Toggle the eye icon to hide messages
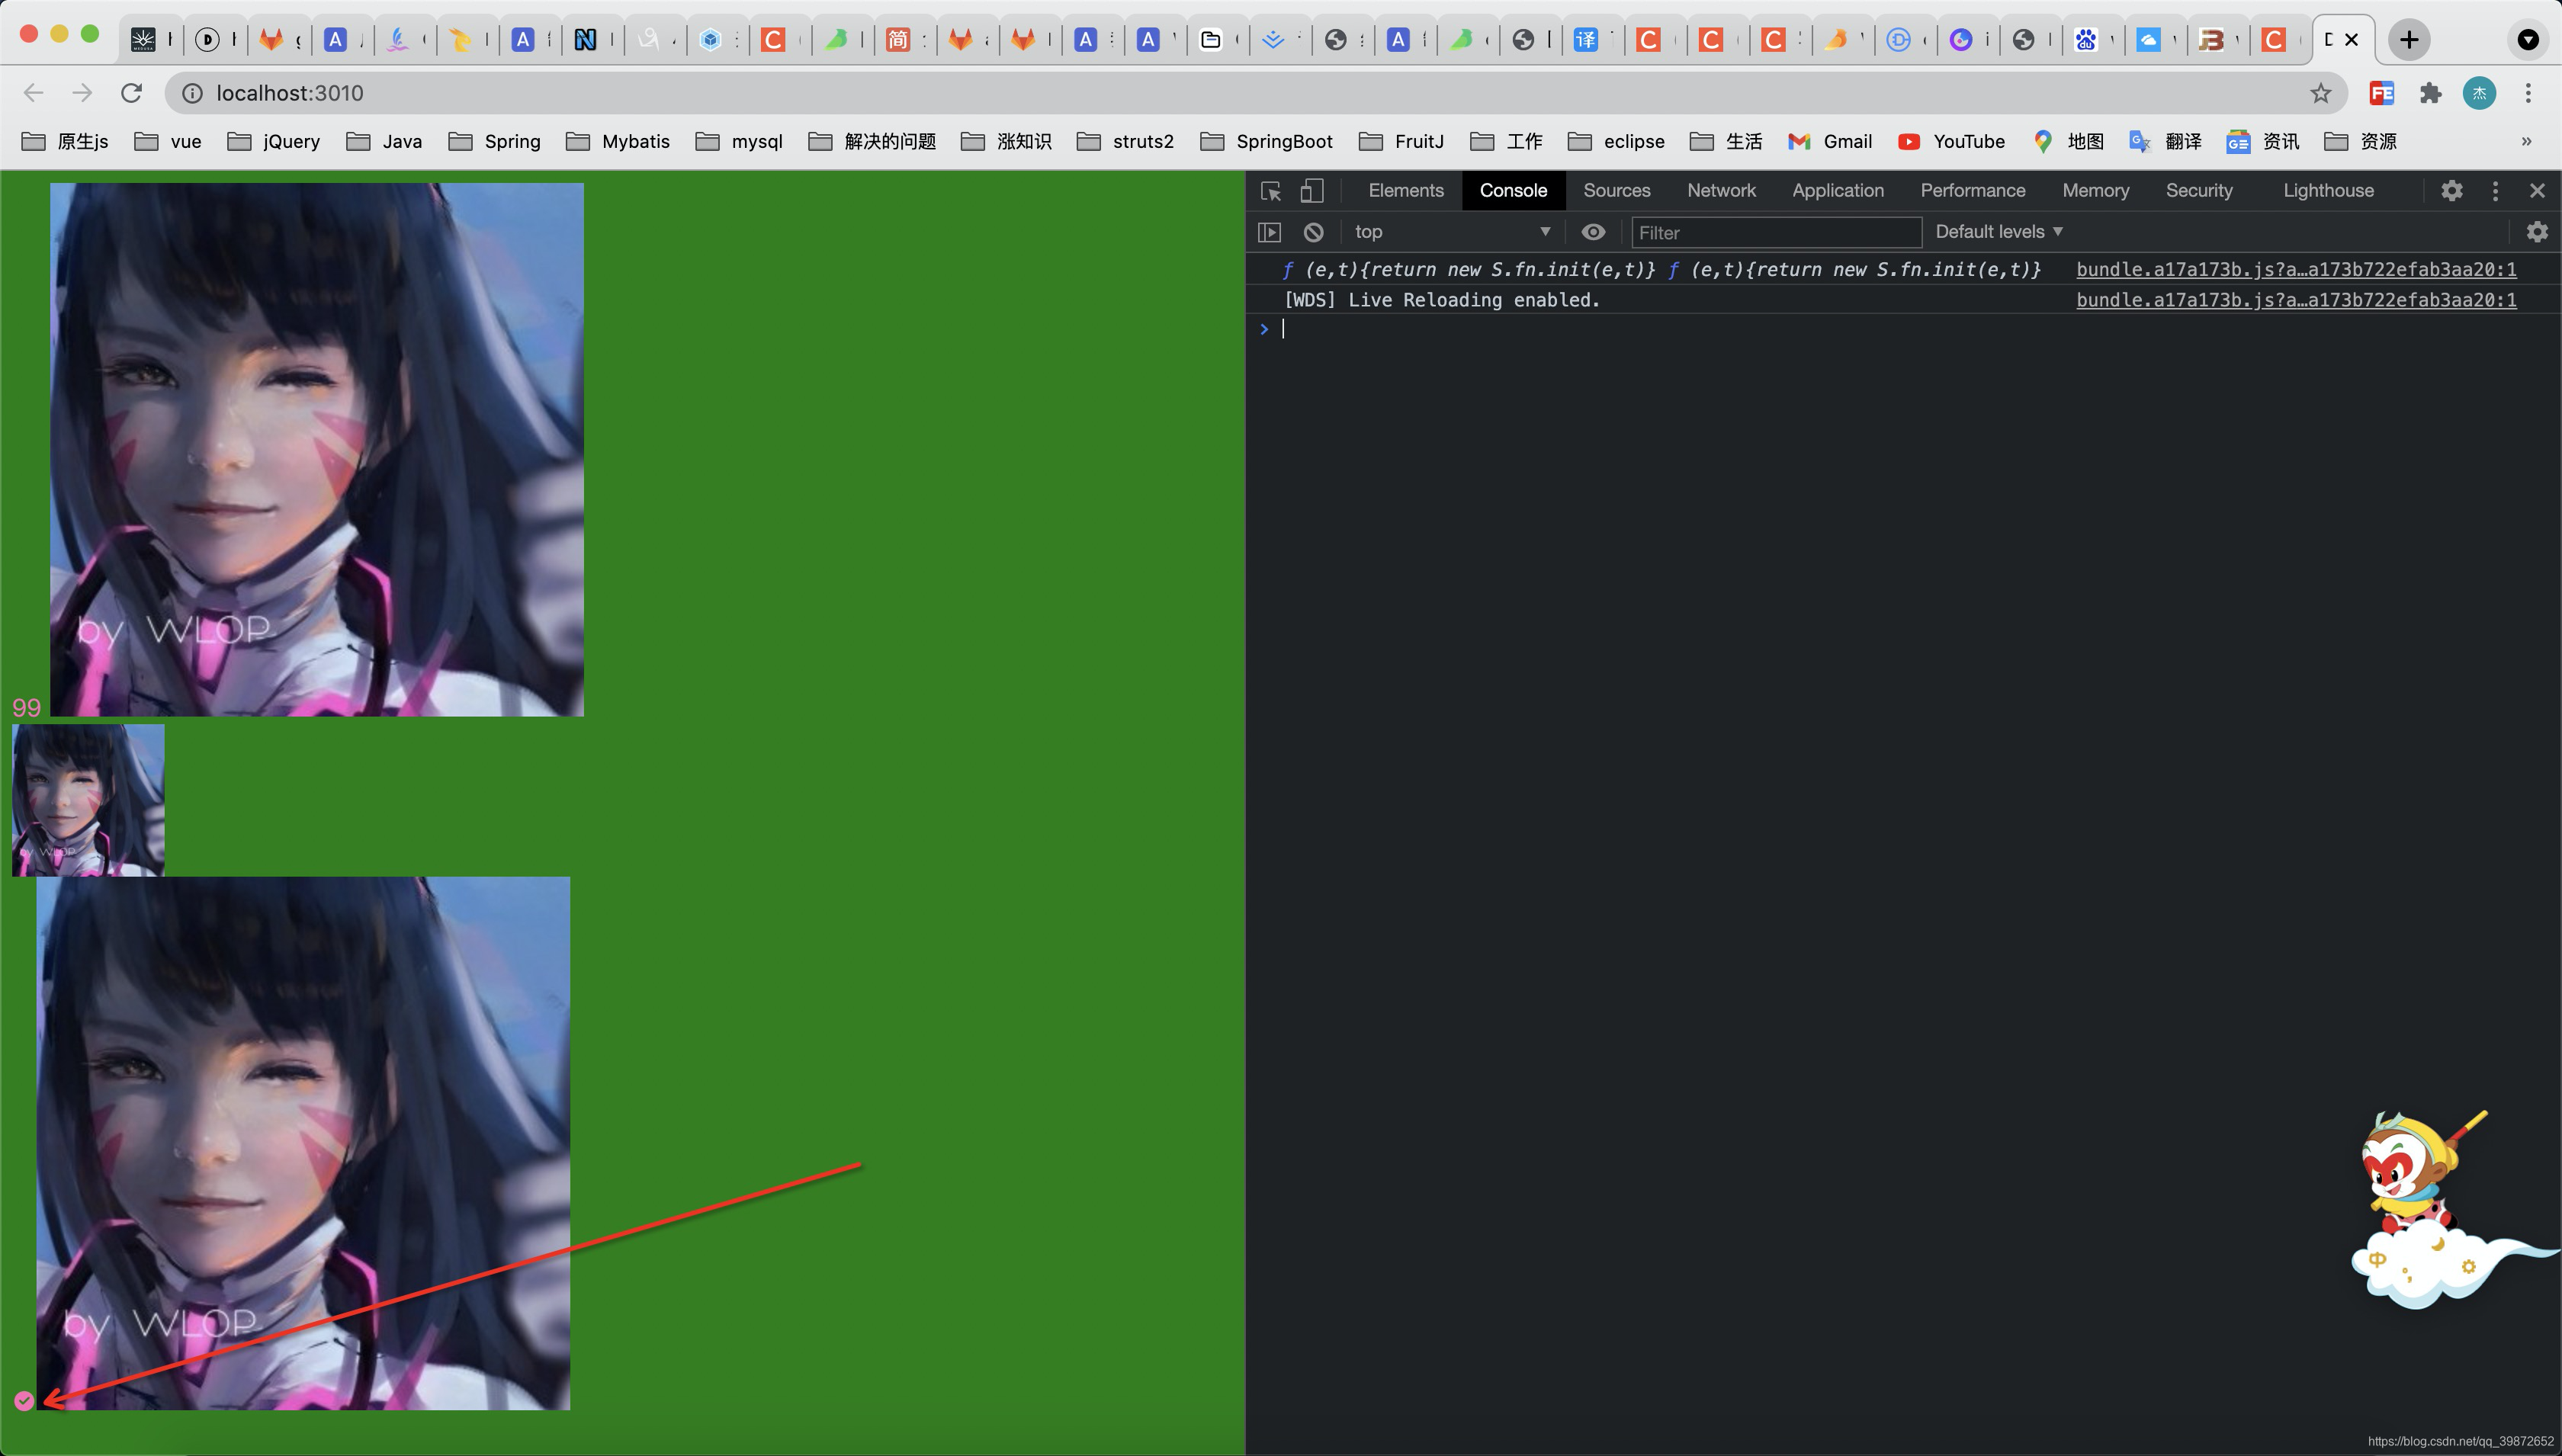Viewport: 2562px width, 1456px height. point(1592,230)
